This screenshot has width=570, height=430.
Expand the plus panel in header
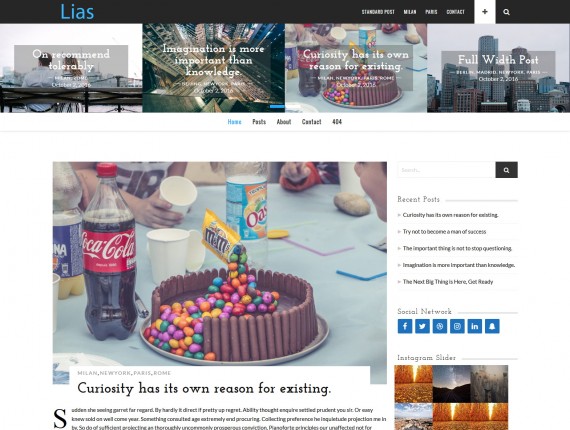(x=485, y=12)
